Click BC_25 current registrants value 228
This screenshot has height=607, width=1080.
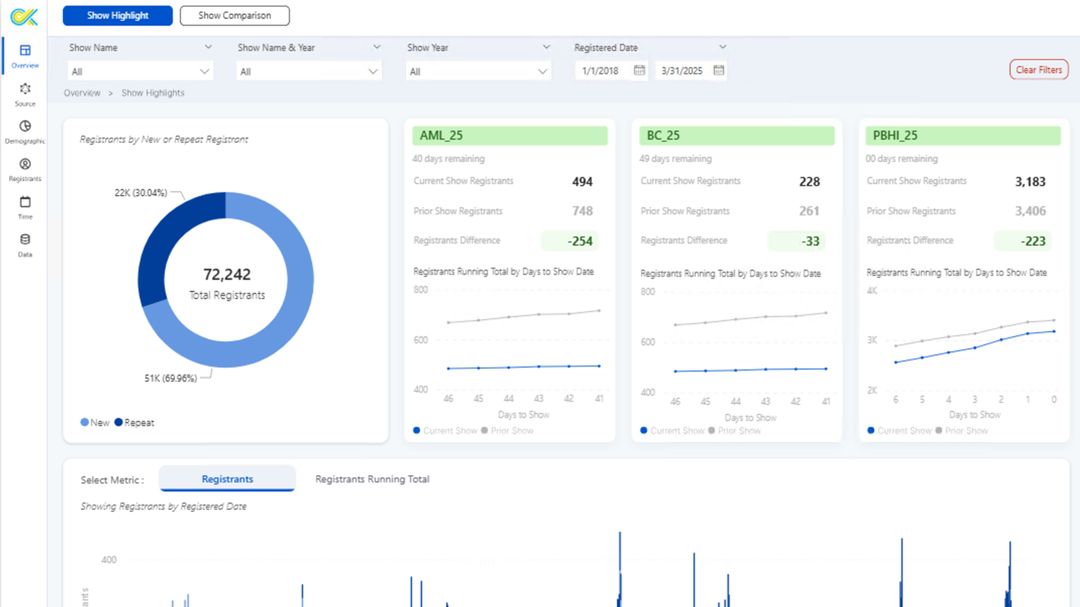click(x=809, y=182)
